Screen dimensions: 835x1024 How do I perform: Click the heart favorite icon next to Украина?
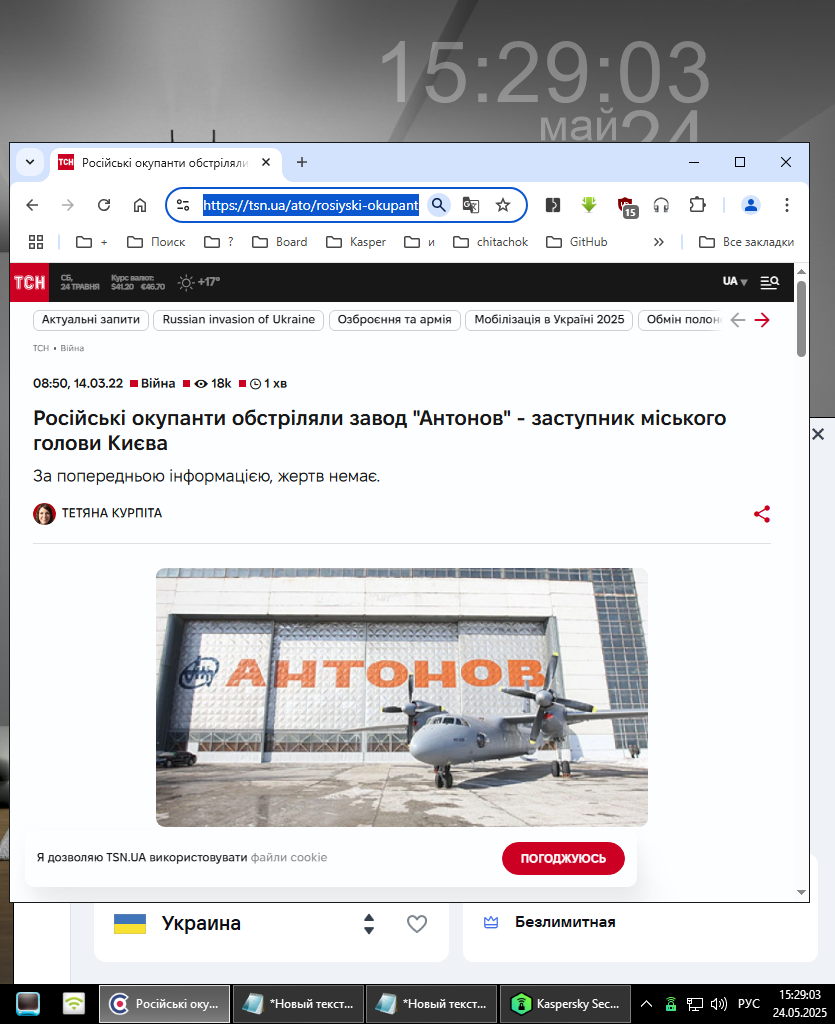(x=417, y=923)
